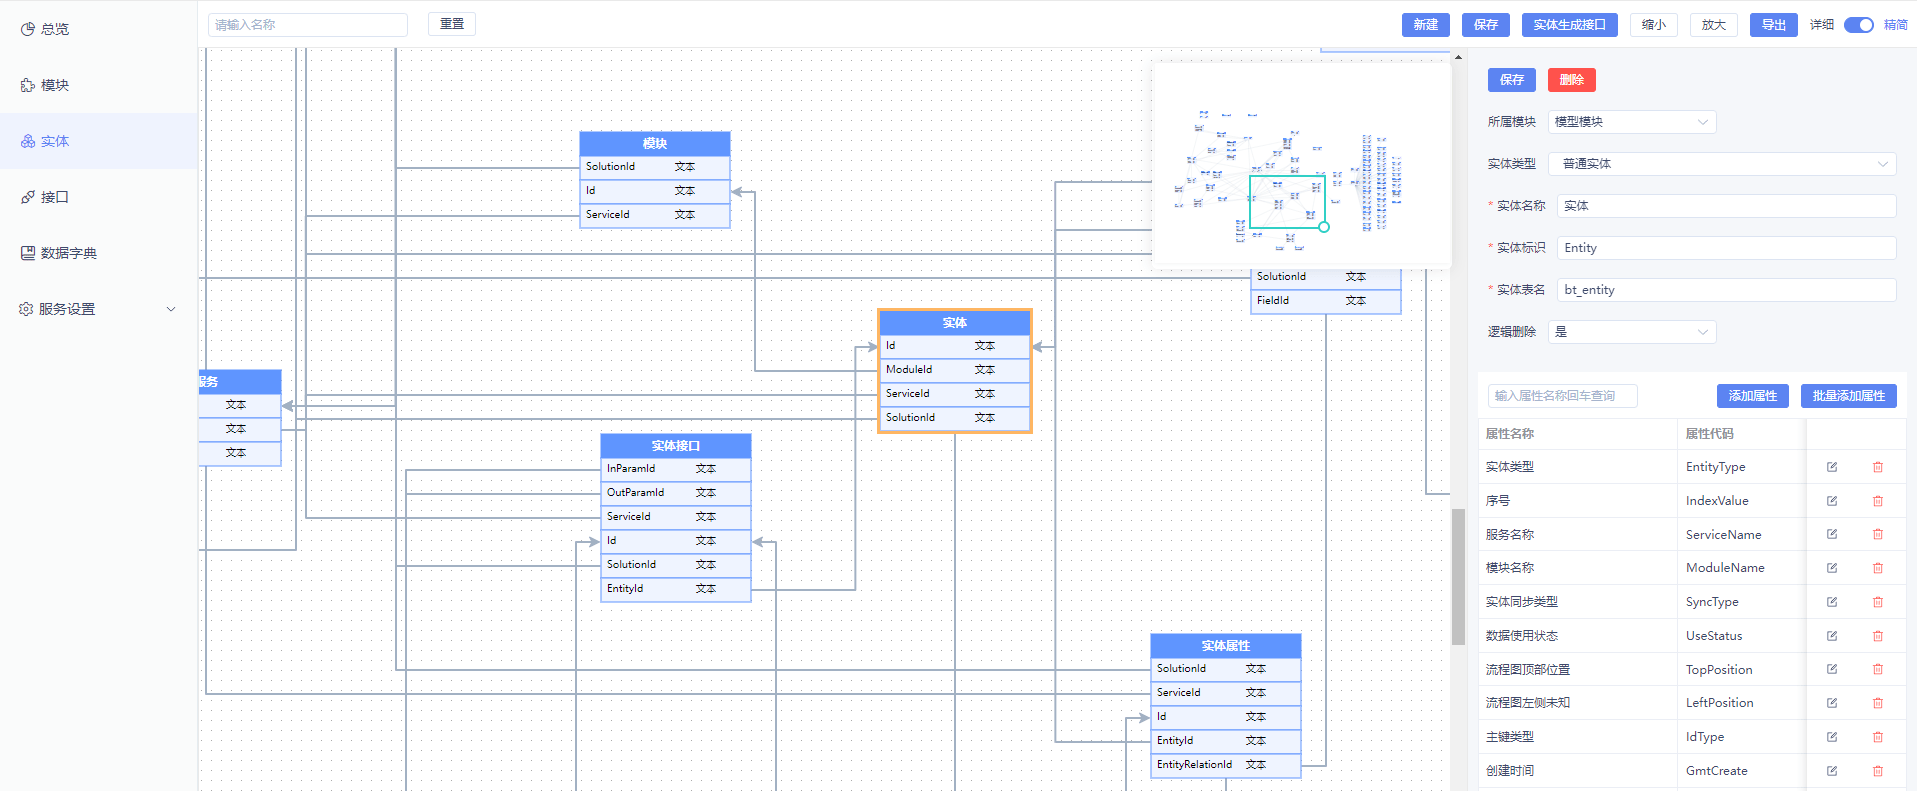Edit the TopPosition attribute
The image size is (1917, 791).
1832,669
